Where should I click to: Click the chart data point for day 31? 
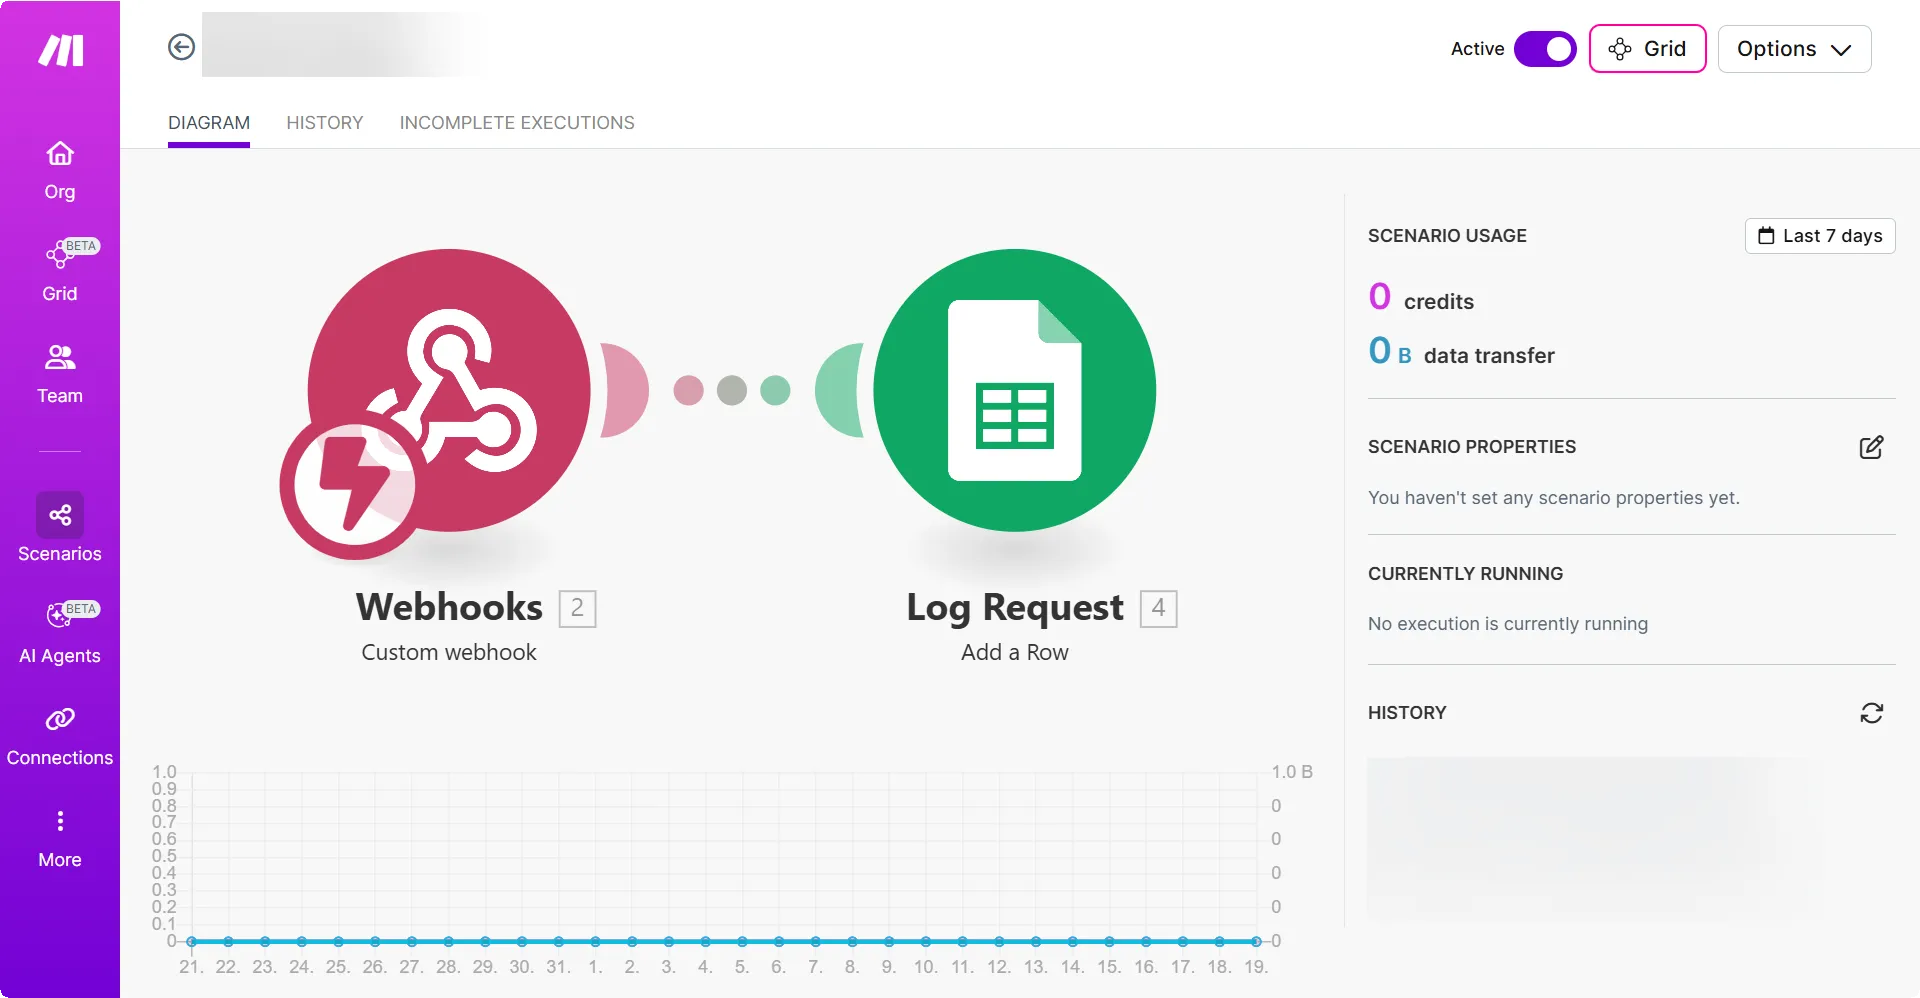[558, 941]
